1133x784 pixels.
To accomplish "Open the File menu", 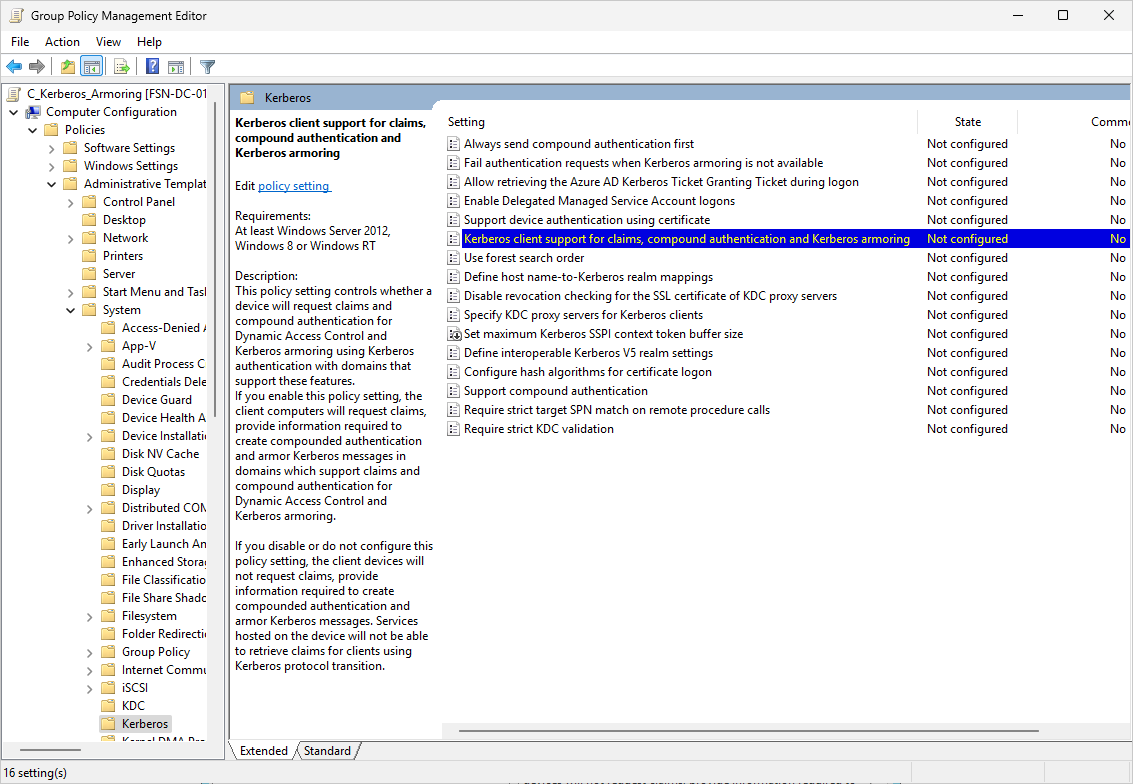I will coord(20,42).
